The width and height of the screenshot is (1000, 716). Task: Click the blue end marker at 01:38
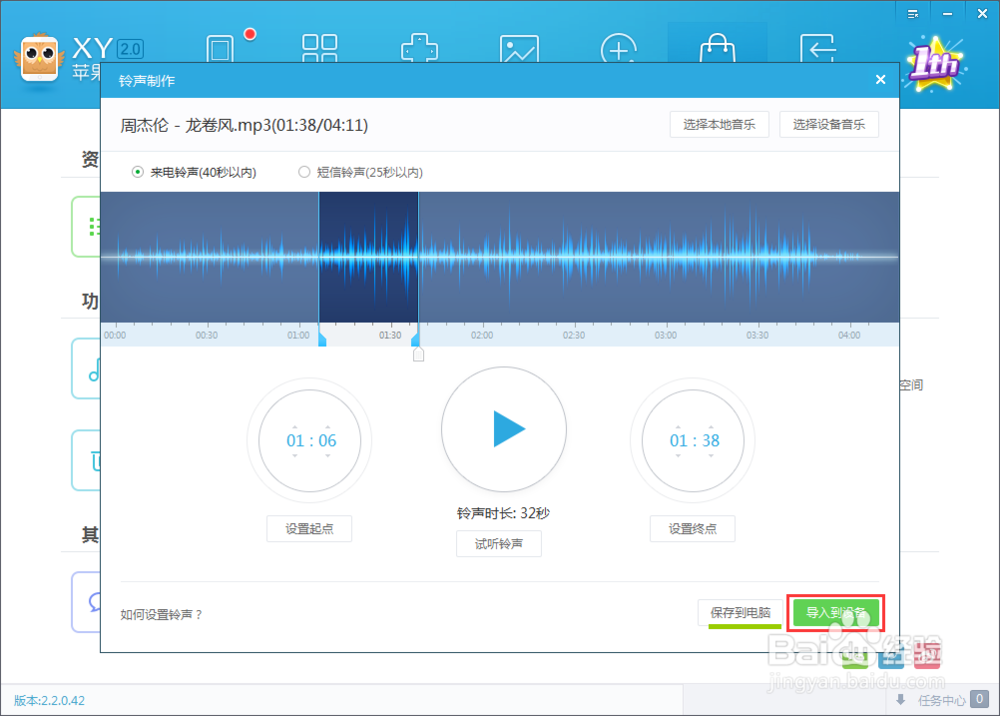tap(415, 339)
